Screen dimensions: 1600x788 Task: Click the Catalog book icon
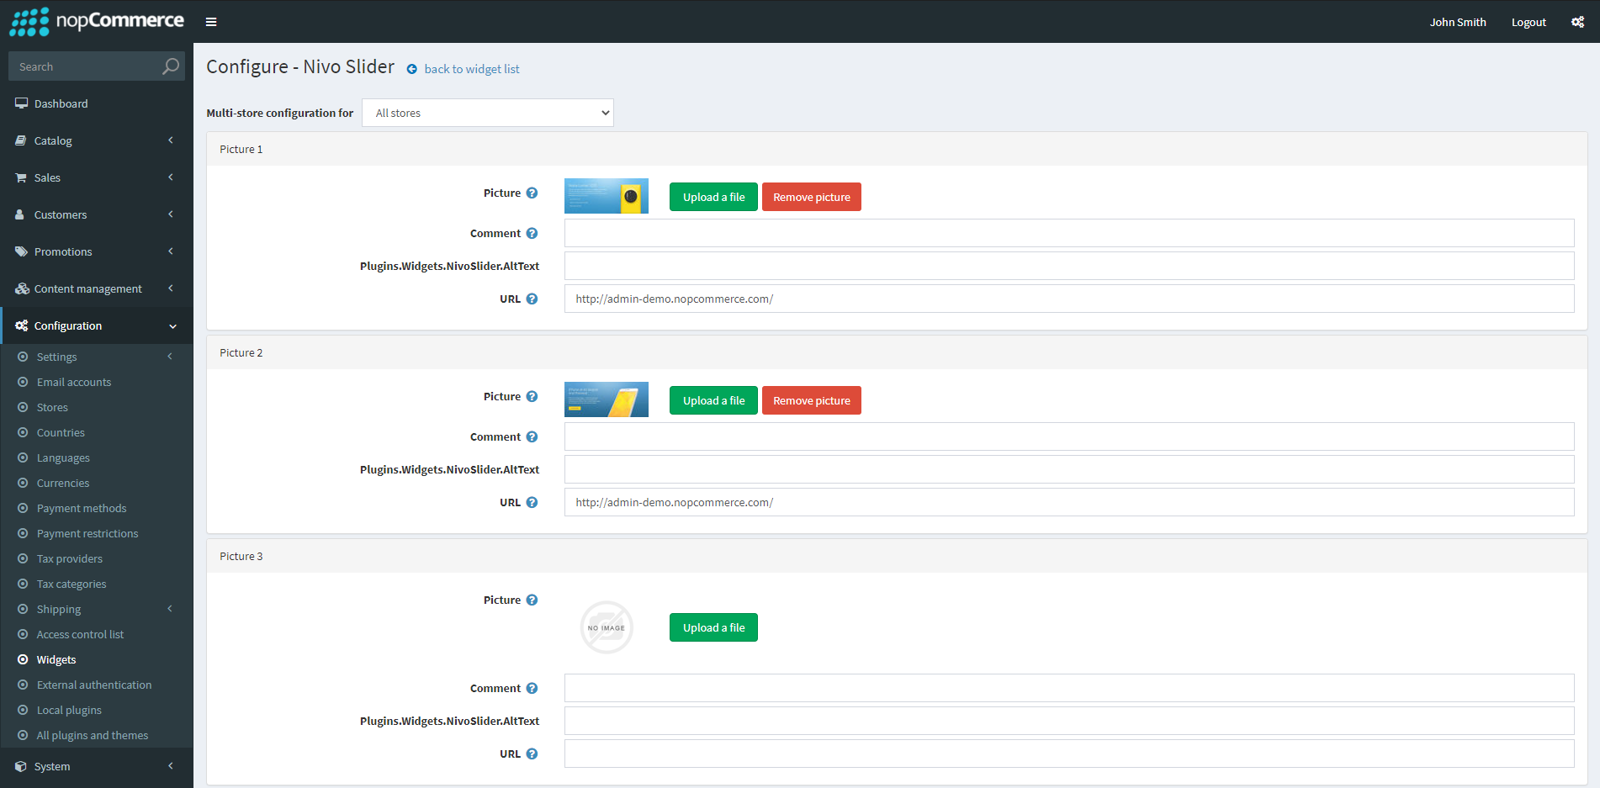(x=21, y=141)
